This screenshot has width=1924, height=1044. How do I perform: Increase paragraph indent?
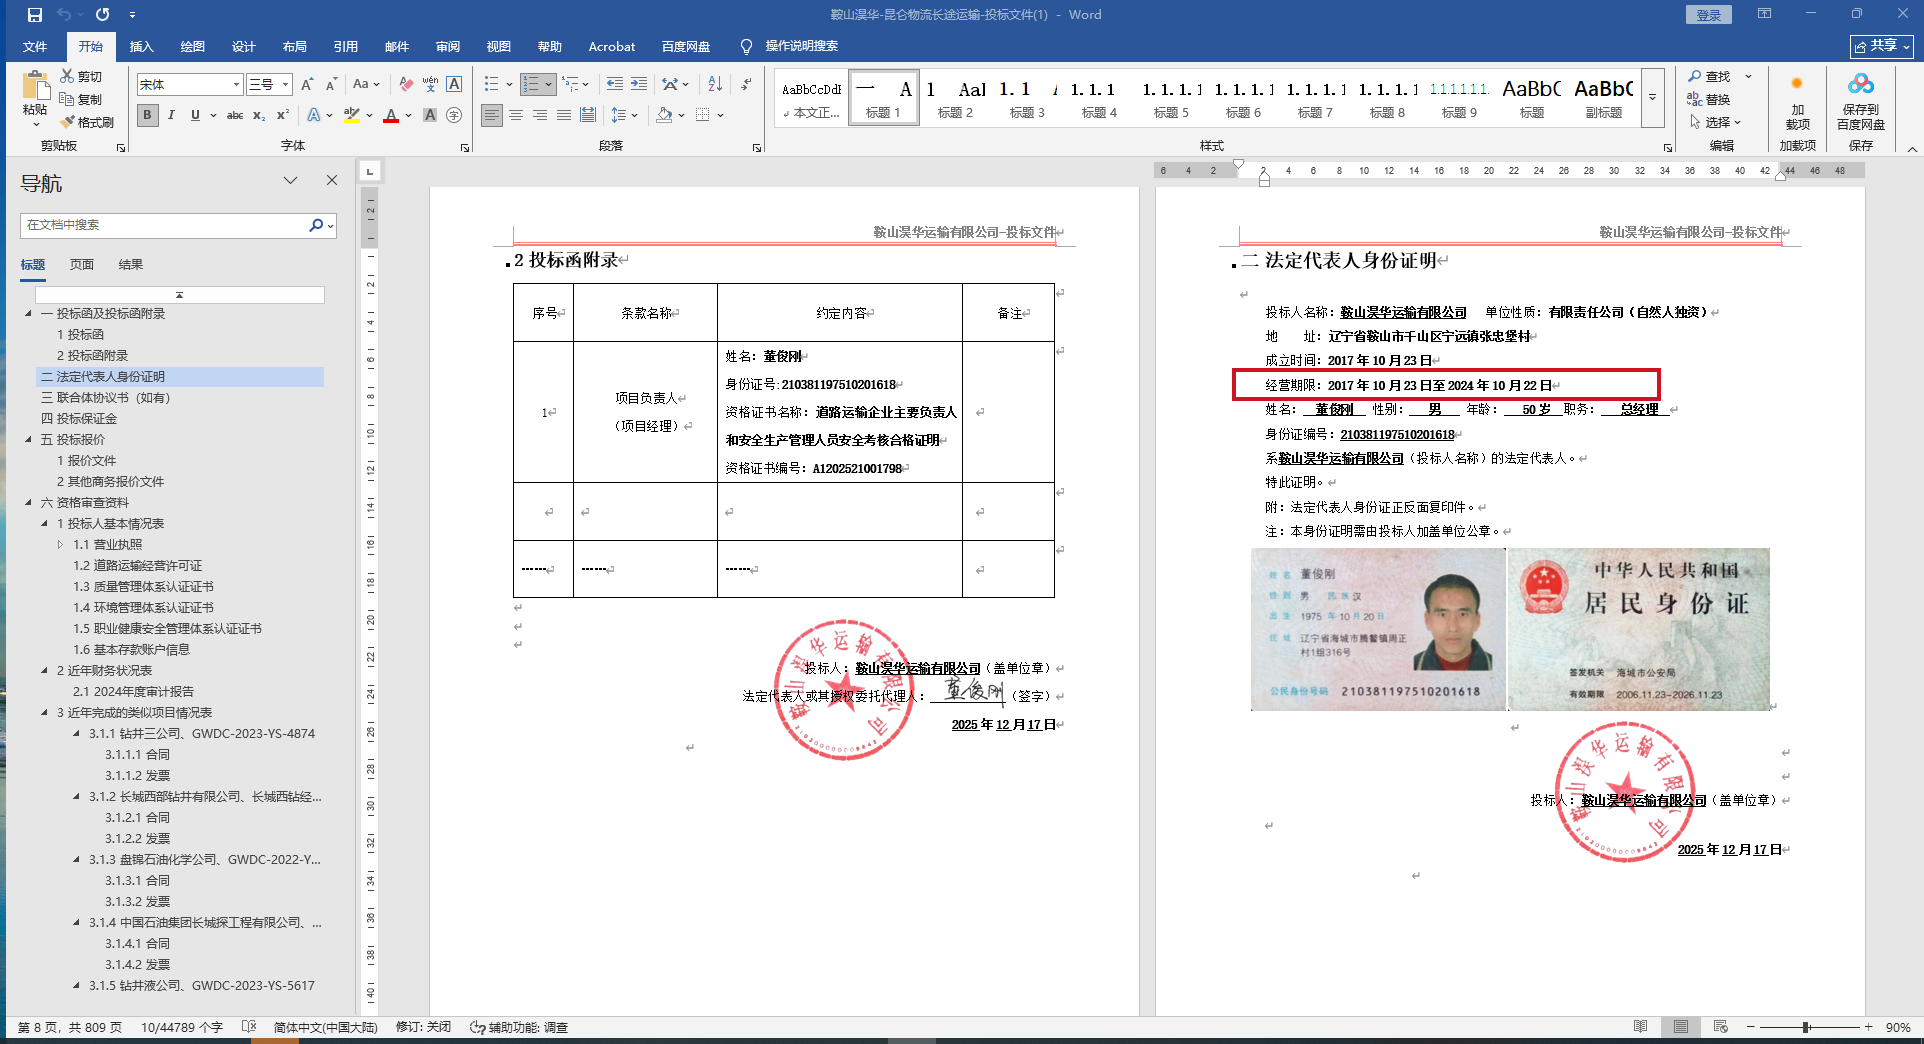(639, 85)
